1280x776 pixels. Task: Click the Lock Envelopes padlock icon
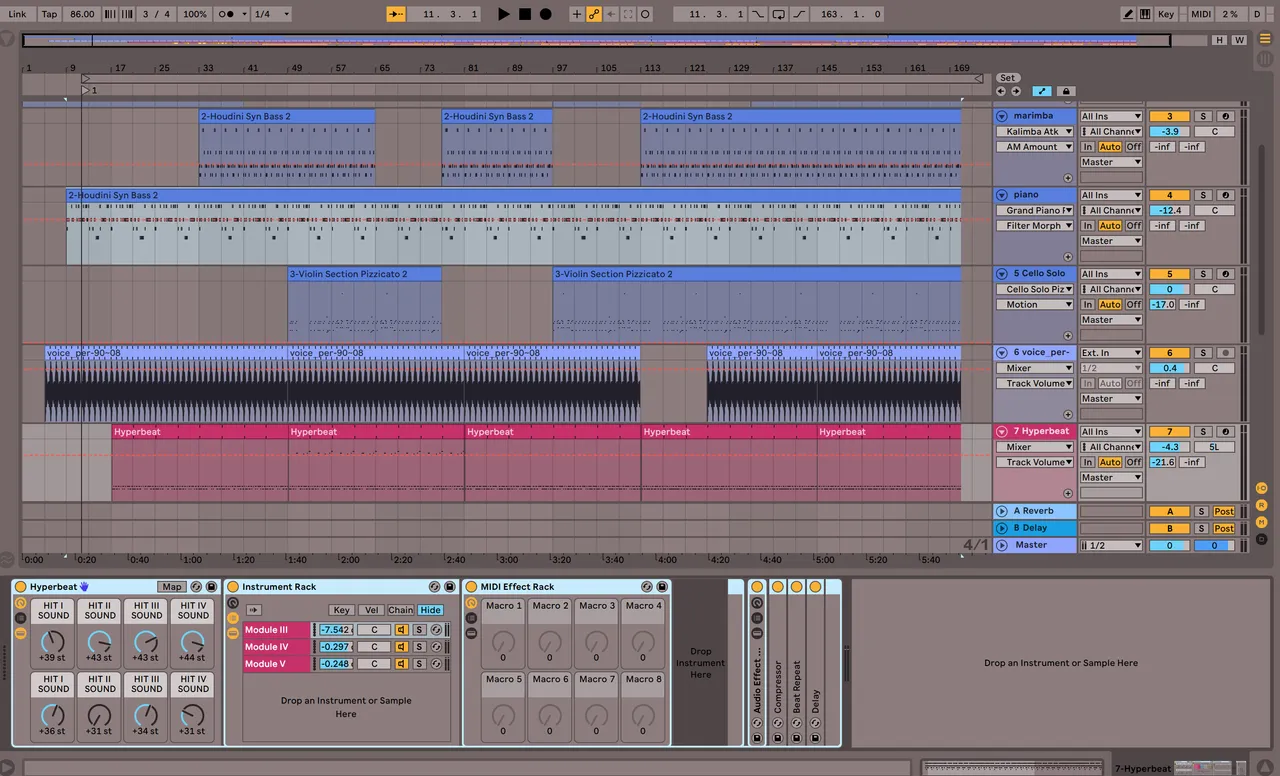1065,91
